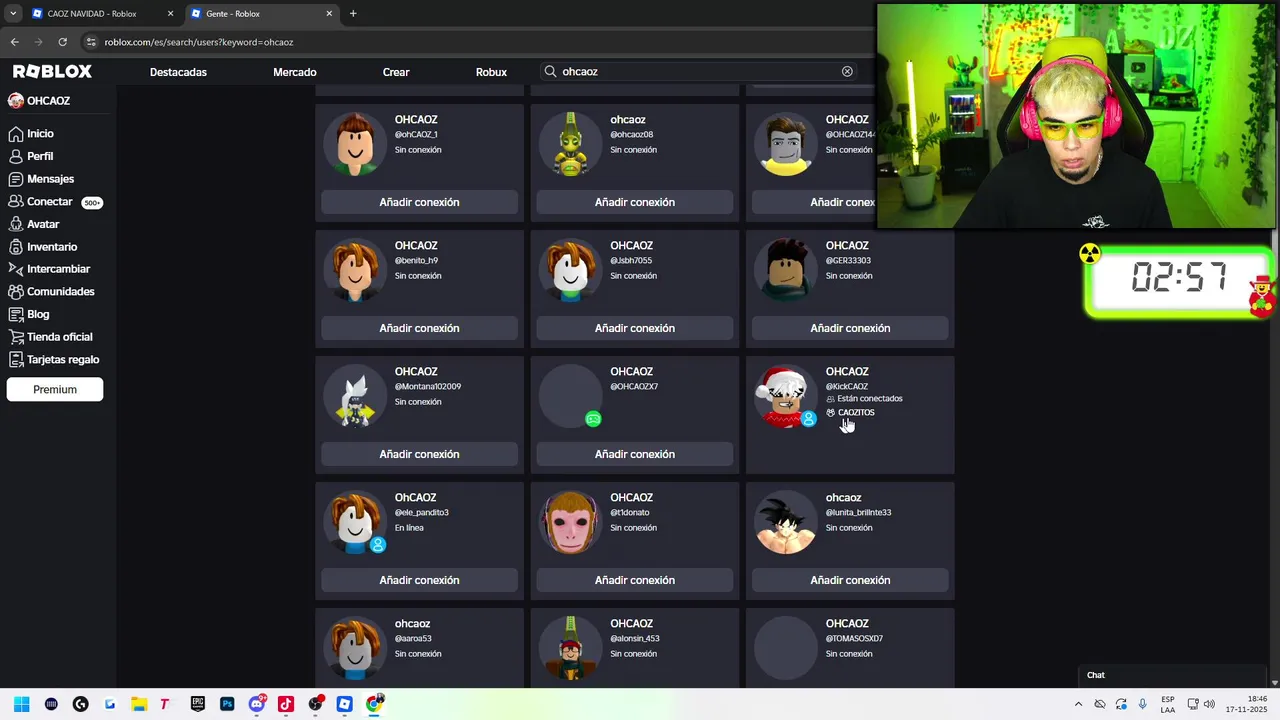The height and width of the screenshot is (720, 1280).
Task: Click username @TOMASOSXD7
Action: [854, 639]
